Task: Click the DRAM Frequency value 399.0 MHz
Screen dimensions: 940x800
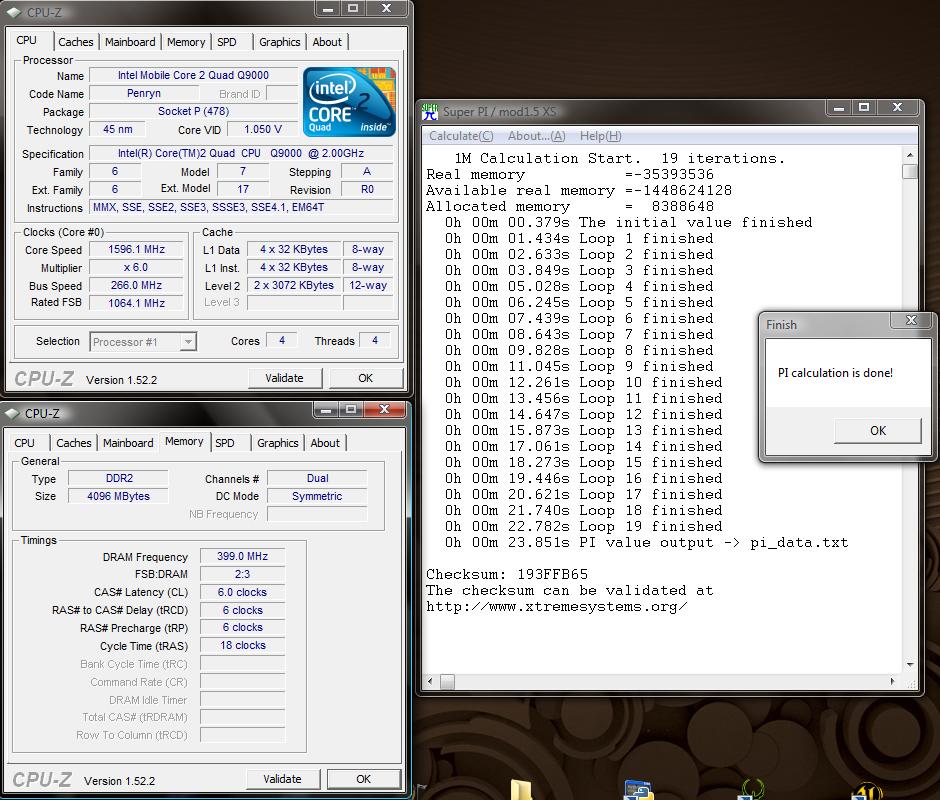Action: pos(242,556)
